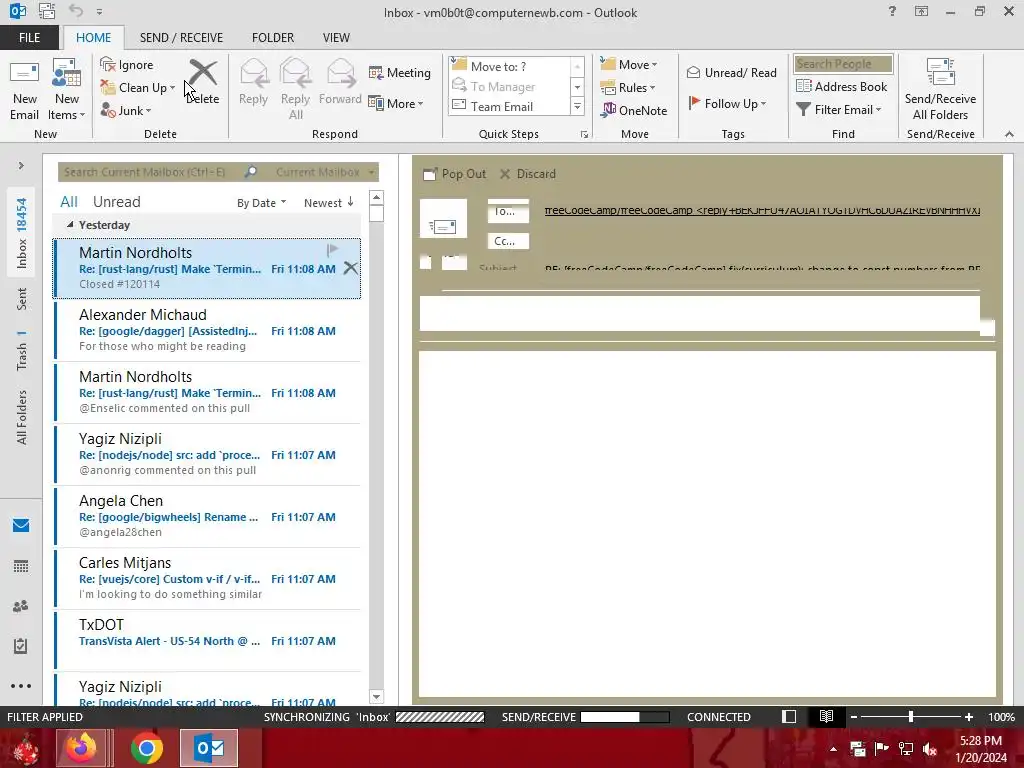Toggle Newest sort order
Viewport: 1024px width, 768px height.
coord(328,203)
